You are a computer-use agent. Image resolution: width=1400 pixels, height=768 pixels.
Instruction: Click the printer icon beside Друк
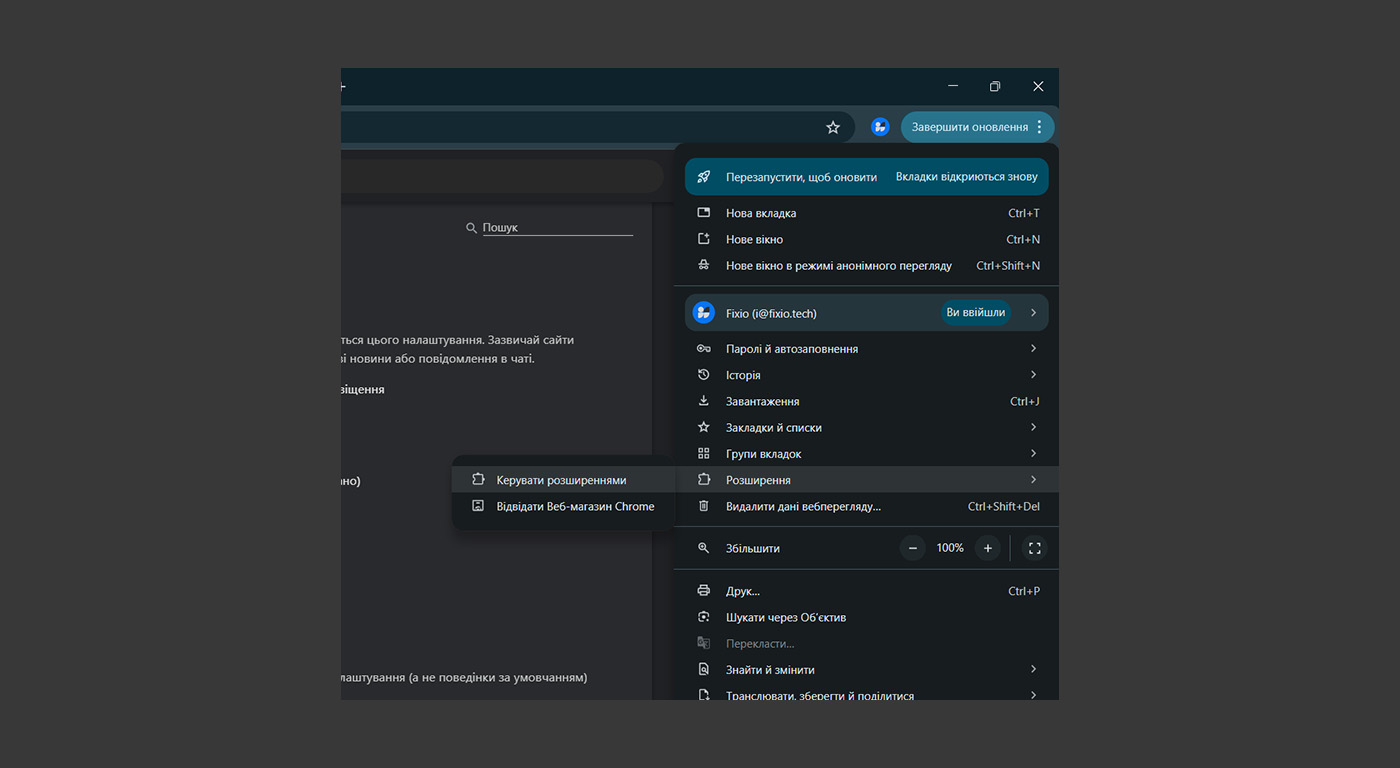click(704, 591)
